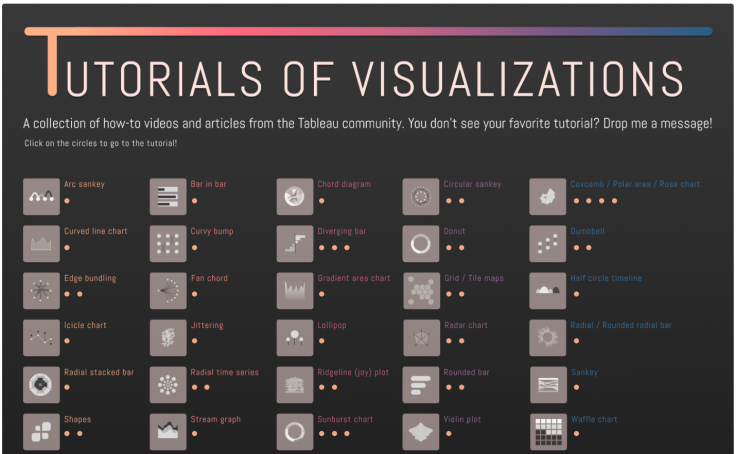The image size is (736, 454).
Task: Open the second Radial time series circle
Action: [207, 388]
